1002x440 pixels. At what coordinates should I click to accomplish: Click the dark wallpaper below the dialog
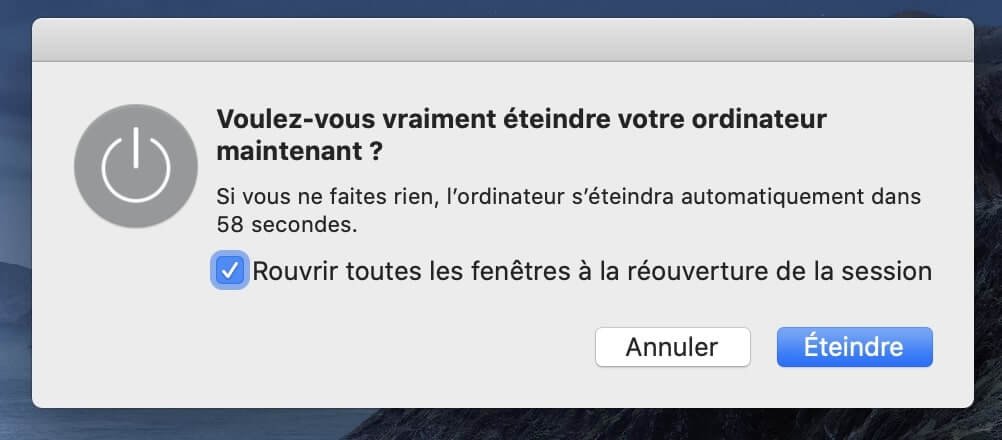click(x=501, y=425)
